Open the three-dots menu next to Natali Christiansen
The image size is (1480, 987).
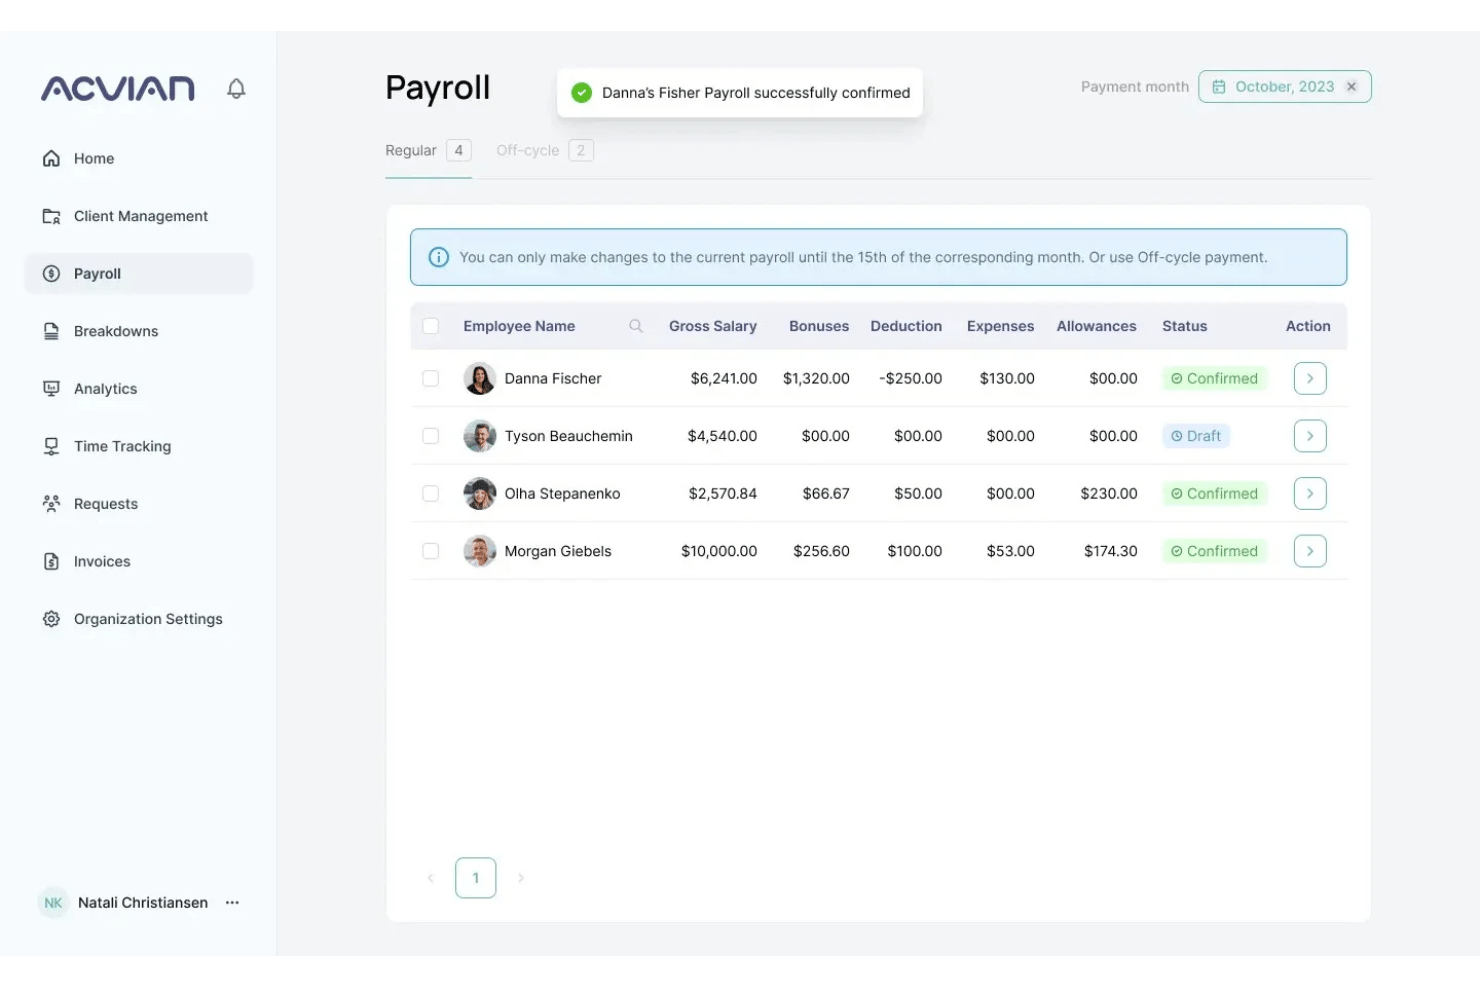pos(232,903)
